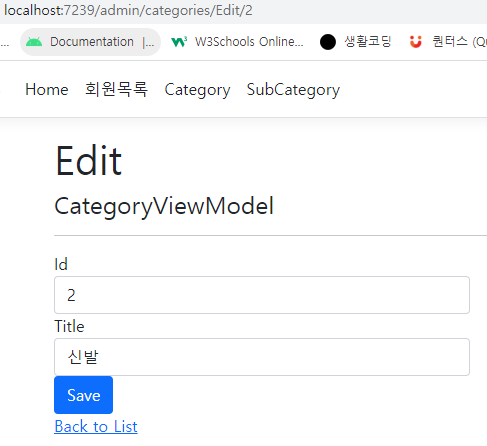Click the blue Save button
The width and height of the screenshot is (487, 446).
coord(83,395)
